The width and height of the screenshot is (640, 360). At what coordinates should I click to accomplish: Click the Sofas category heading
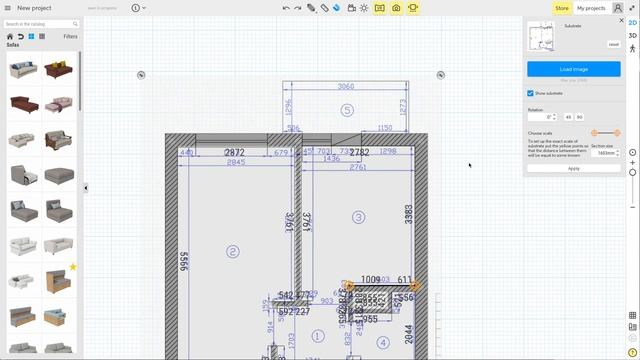coord(13,45)
